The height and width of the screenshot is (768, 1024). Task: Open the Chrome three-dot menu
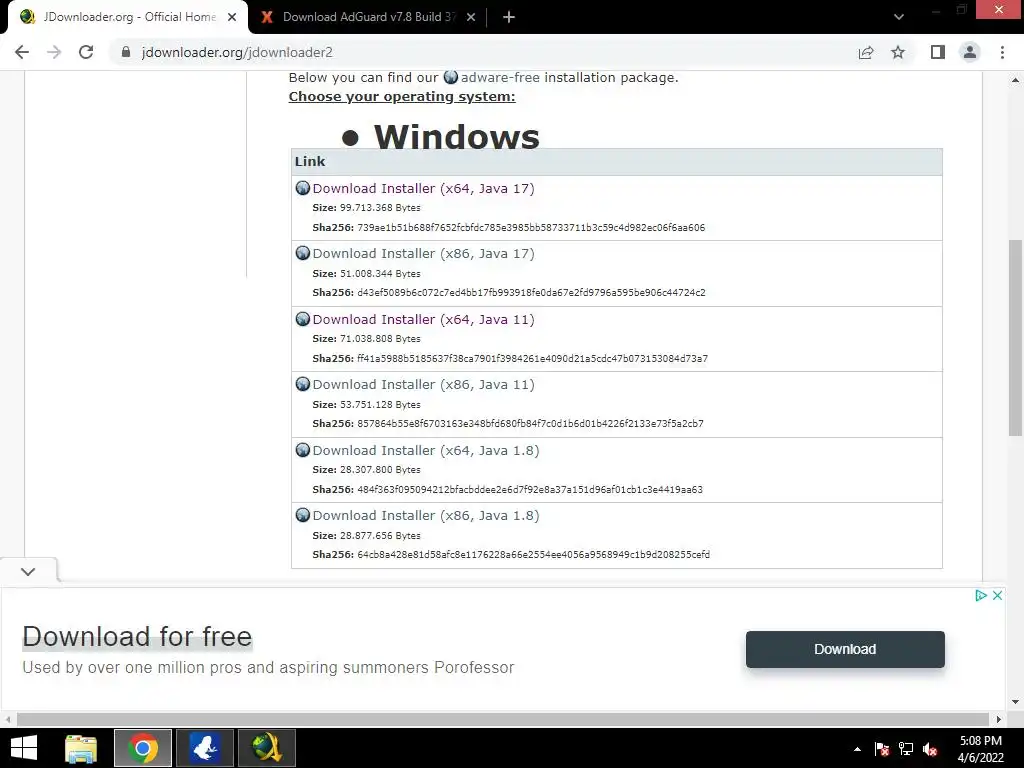1002,52
